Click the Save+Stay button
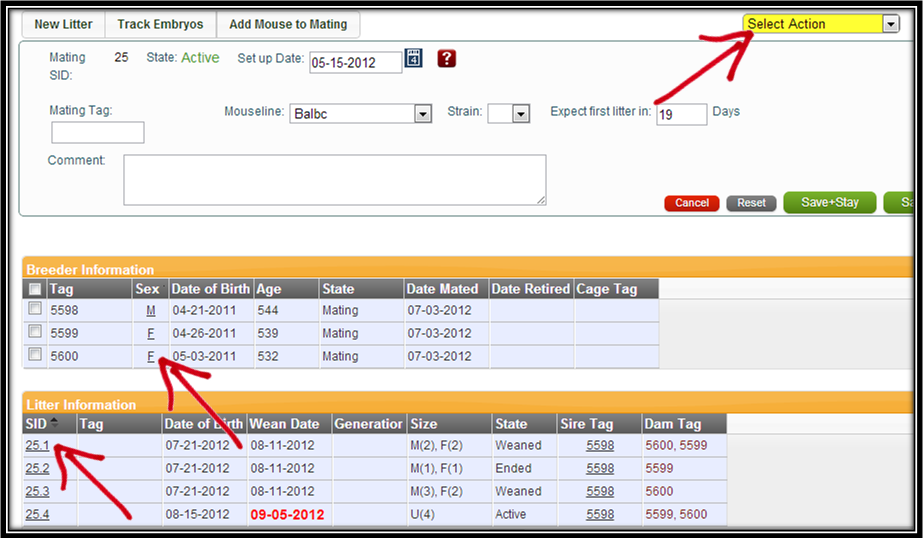This screenshot has width=923, height=538. point(829,203)
